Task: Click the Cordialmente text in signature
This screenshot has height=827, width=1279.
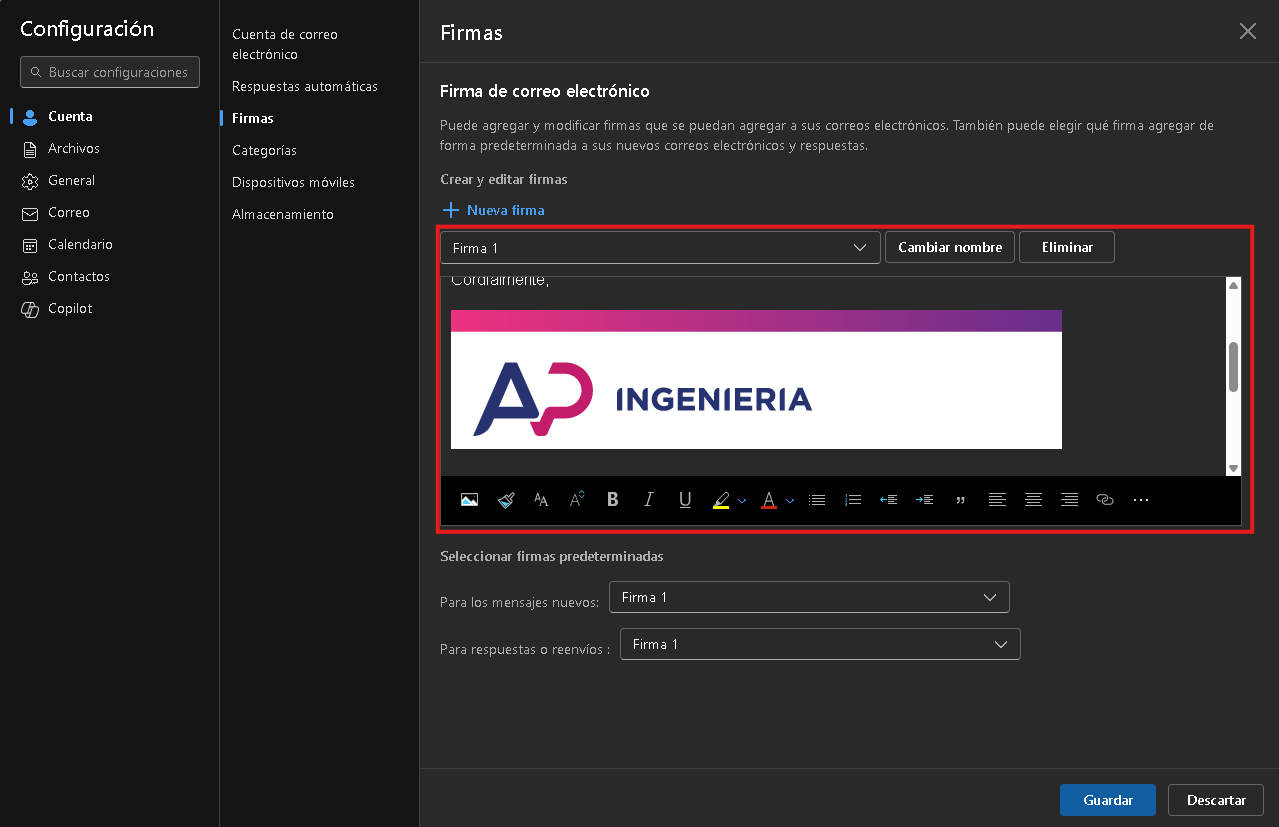Action: click(x=500, y=281)
